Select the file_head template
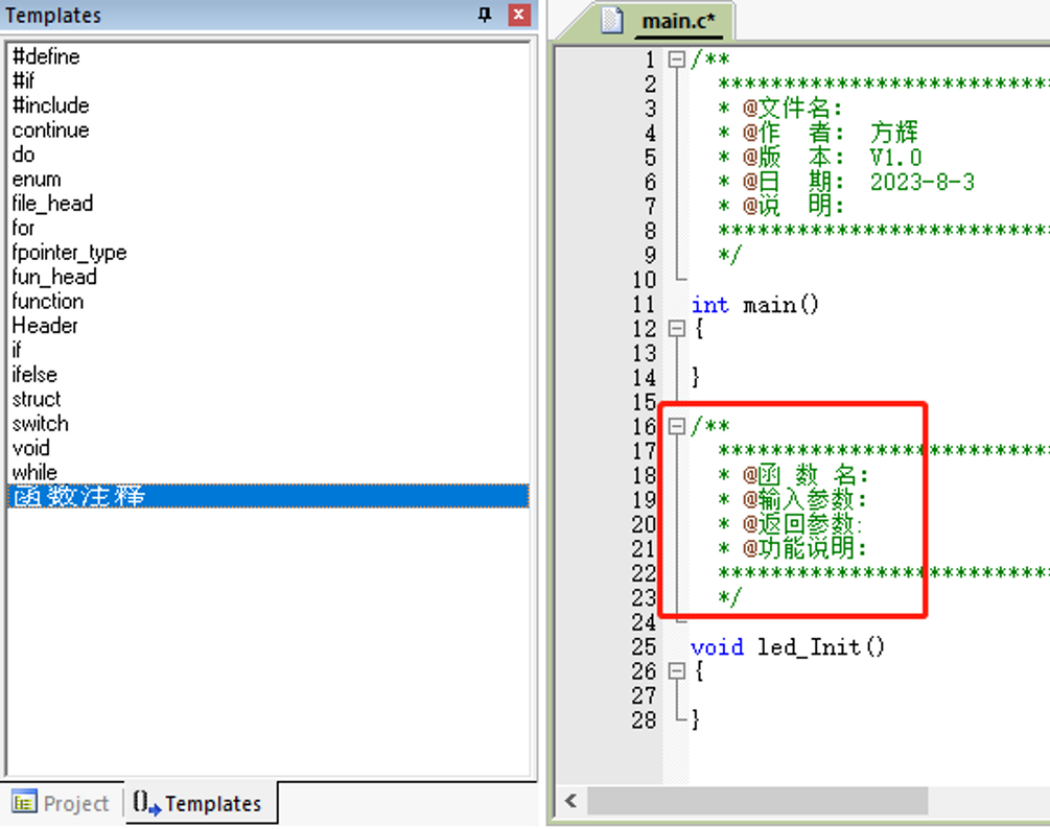Screen dimensions: 1050x829 point(52,204)
